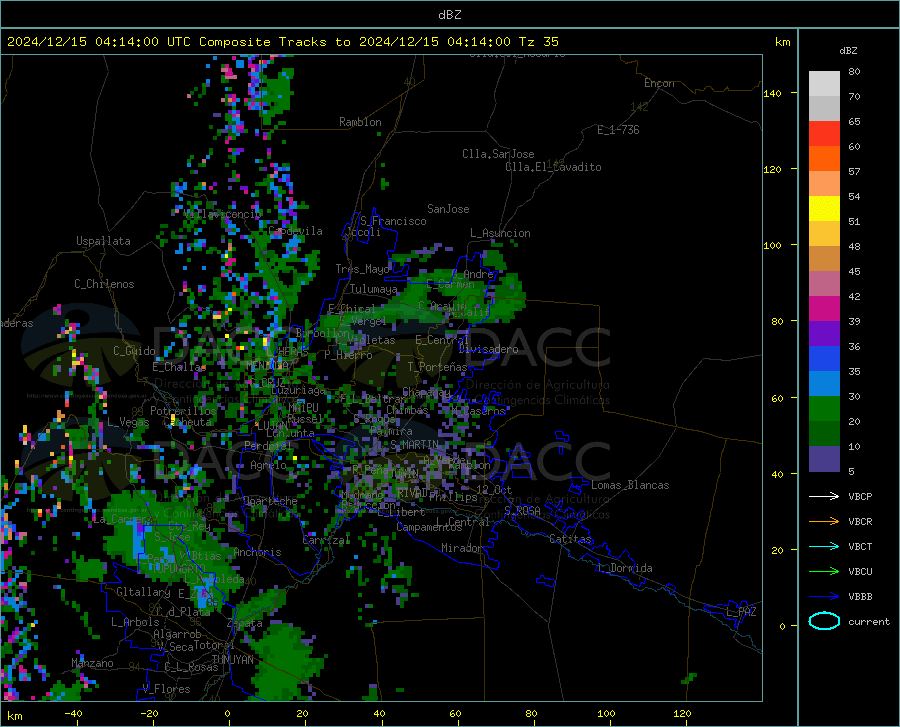Click the 'C_Guido' map label
This screenshot has height=727, width=900.
(134, 351)
